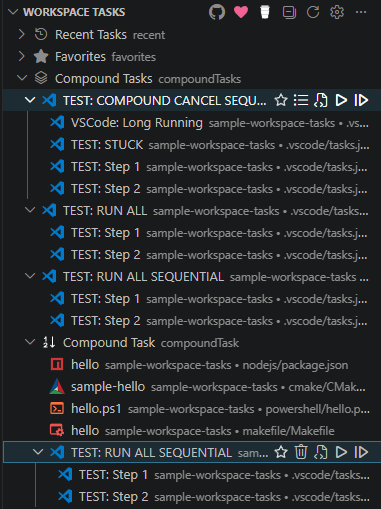381x509 pixels.
Task: Collapse the TEST: RUN ALL chevron
Action: coord(30,210)
